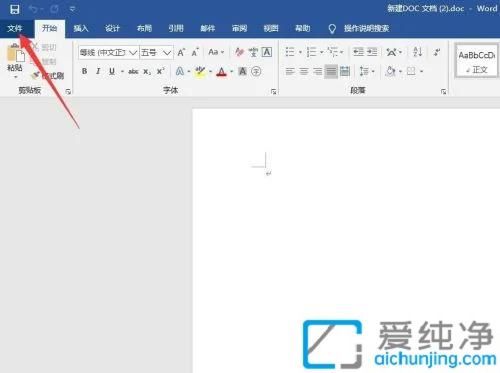The image size is (500, 373).
Task: Click the Redo icon in title bar
Action: tap(55, 9)
